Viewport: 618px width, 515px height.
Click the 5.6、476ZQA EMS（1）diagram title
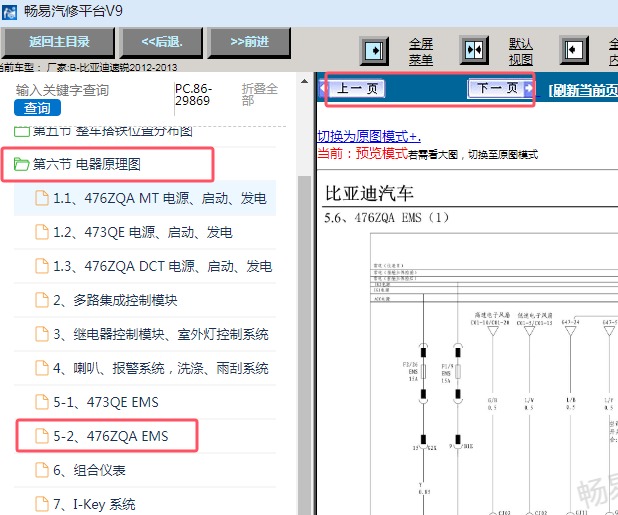[x=386, y=218]
